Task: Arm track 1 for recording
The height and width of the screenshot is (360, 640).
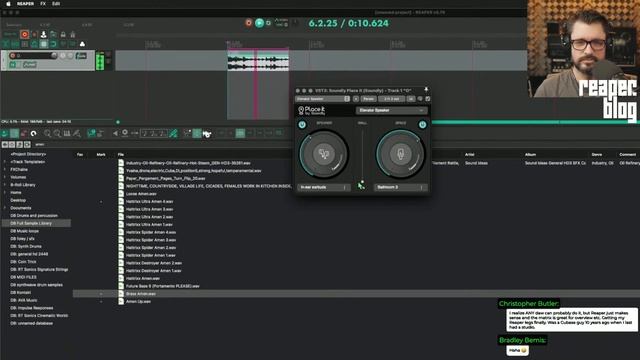Action: click(12, 56)
